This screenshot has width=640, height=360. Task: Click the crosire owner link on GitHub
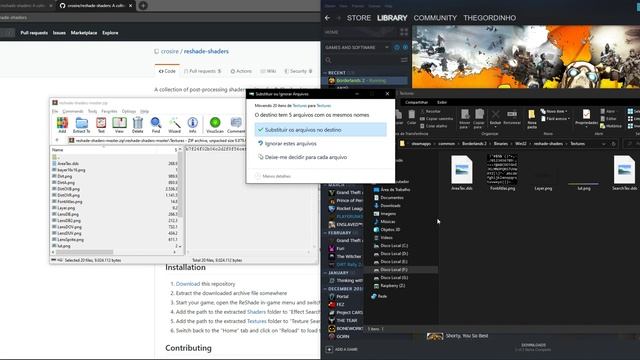pyautogui.click(x=170, y=51)
